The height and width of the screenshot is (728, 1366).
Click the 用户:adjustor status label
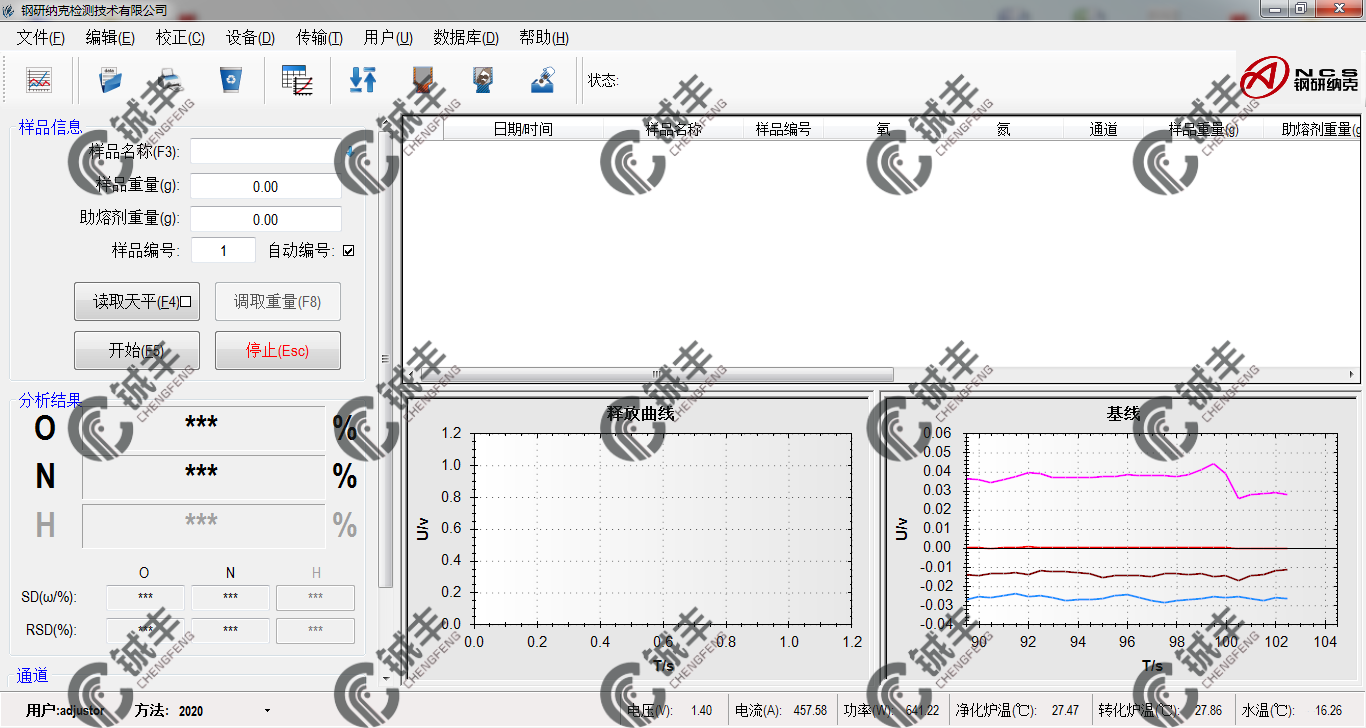(65, 711)
